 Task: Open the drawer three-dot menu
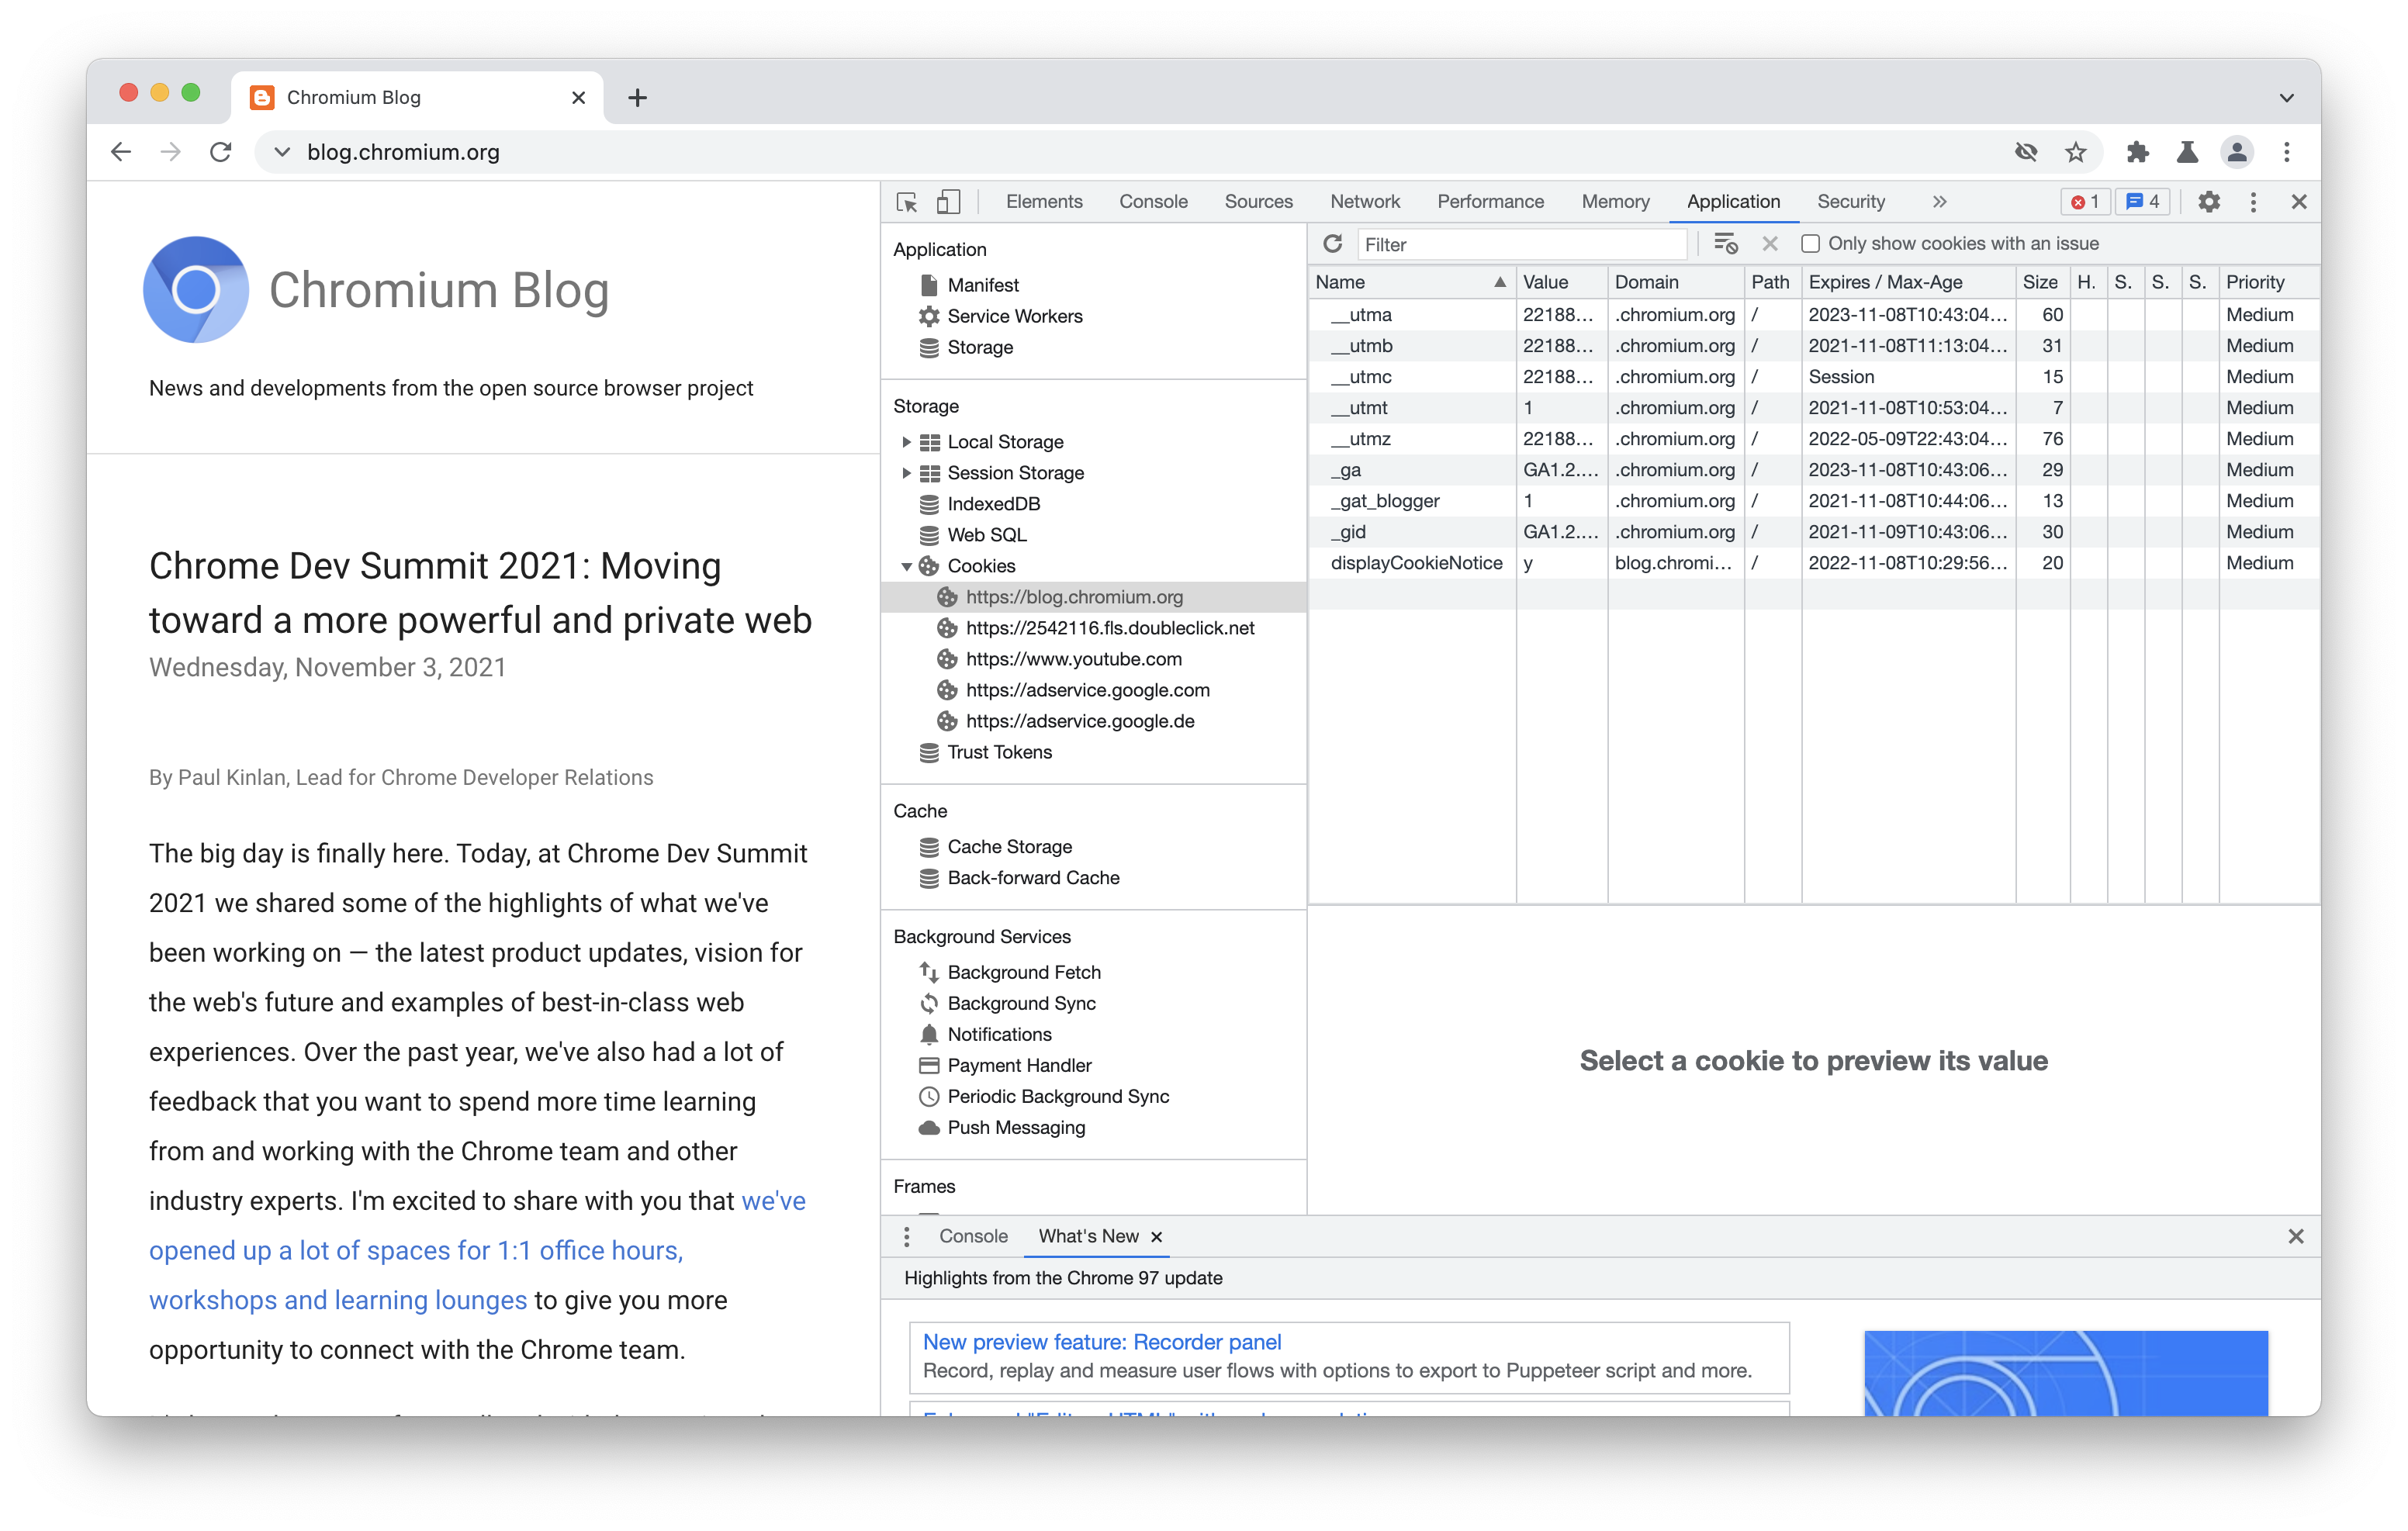[906, 1237]
